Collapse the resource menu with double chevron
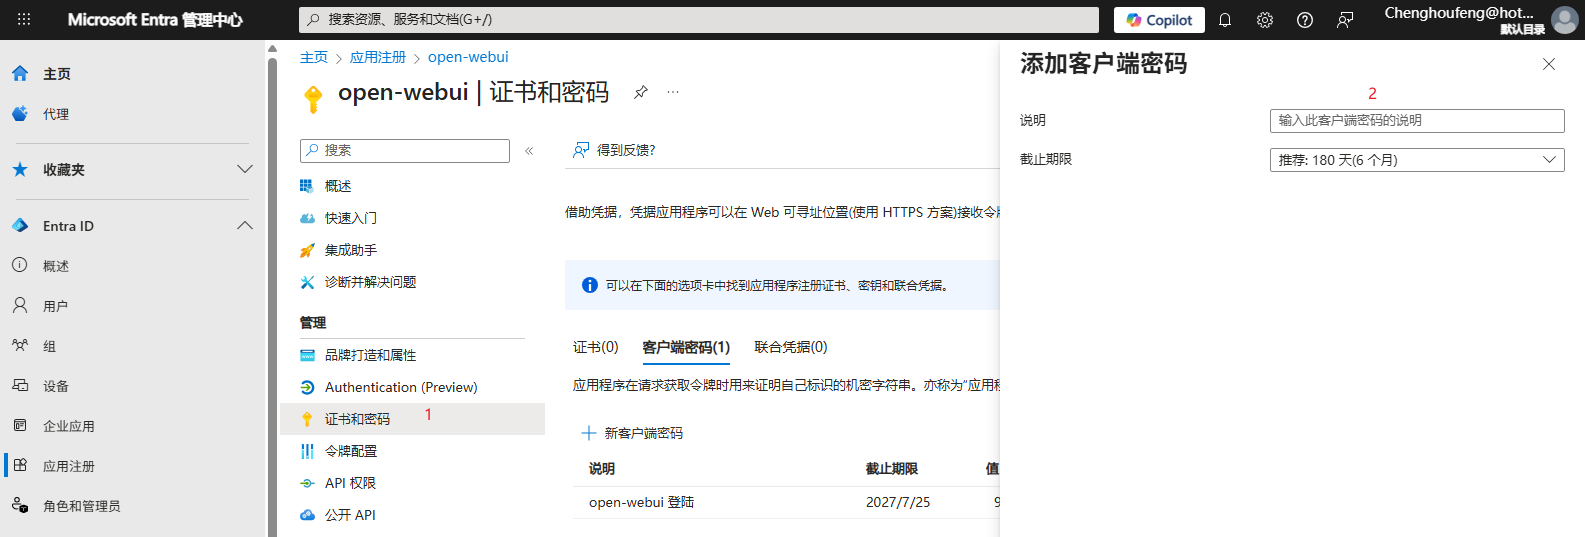This screenshot has width=1585, height=537. click(529, 151)
